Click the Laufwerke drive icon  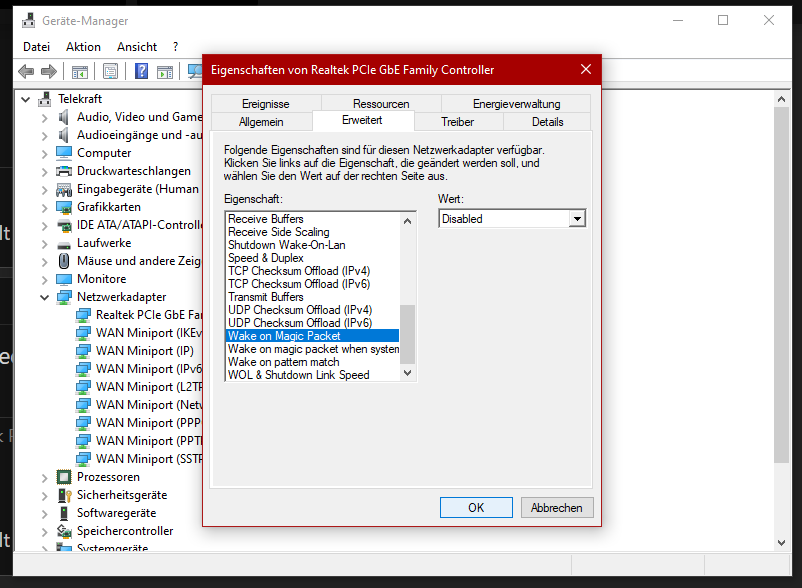64,244
